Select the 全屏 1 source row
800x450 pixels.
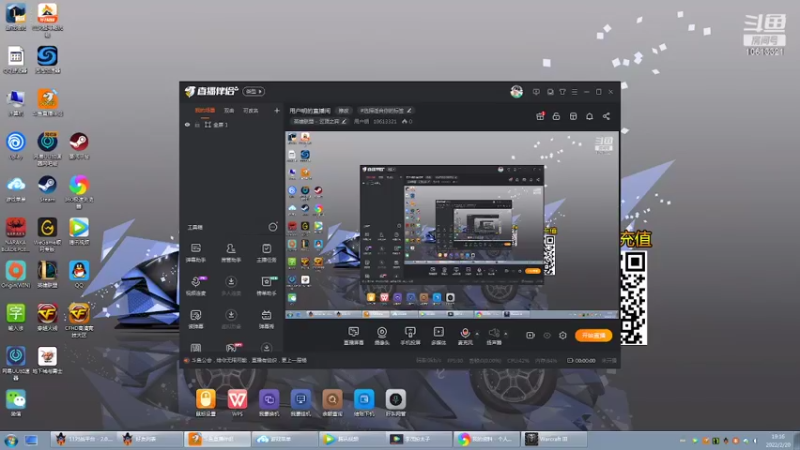[232, 124]
